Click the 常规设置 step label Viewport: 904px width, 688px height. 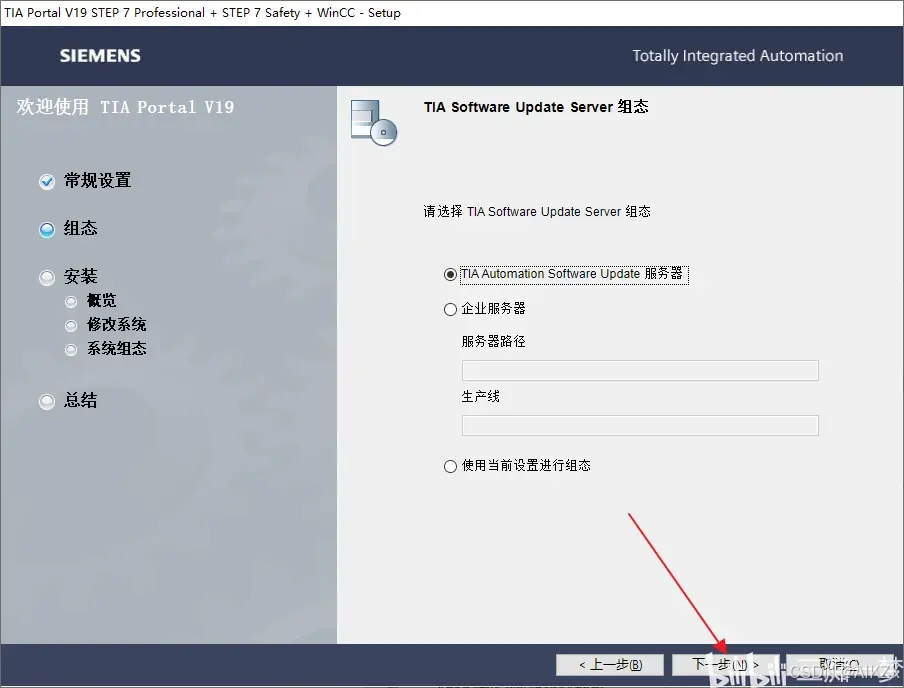(97, 181)
